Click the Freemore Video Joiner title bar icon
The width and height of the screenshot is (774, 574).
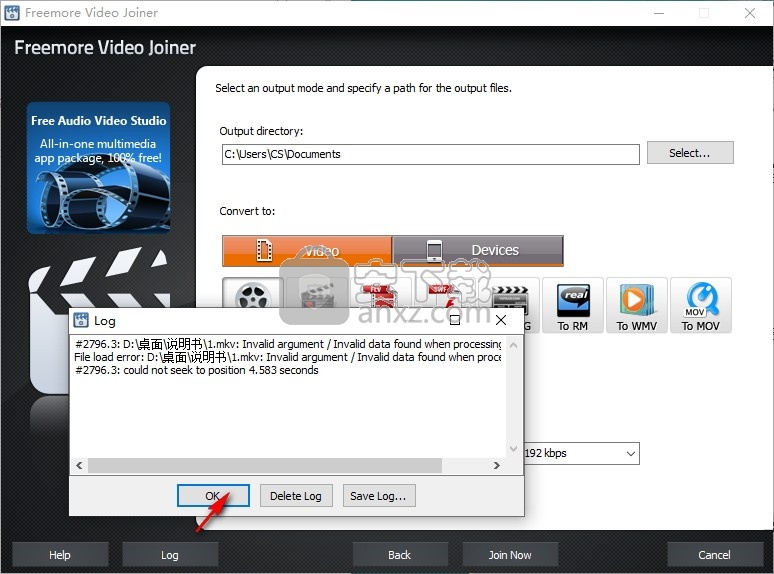tap(12, 12)
